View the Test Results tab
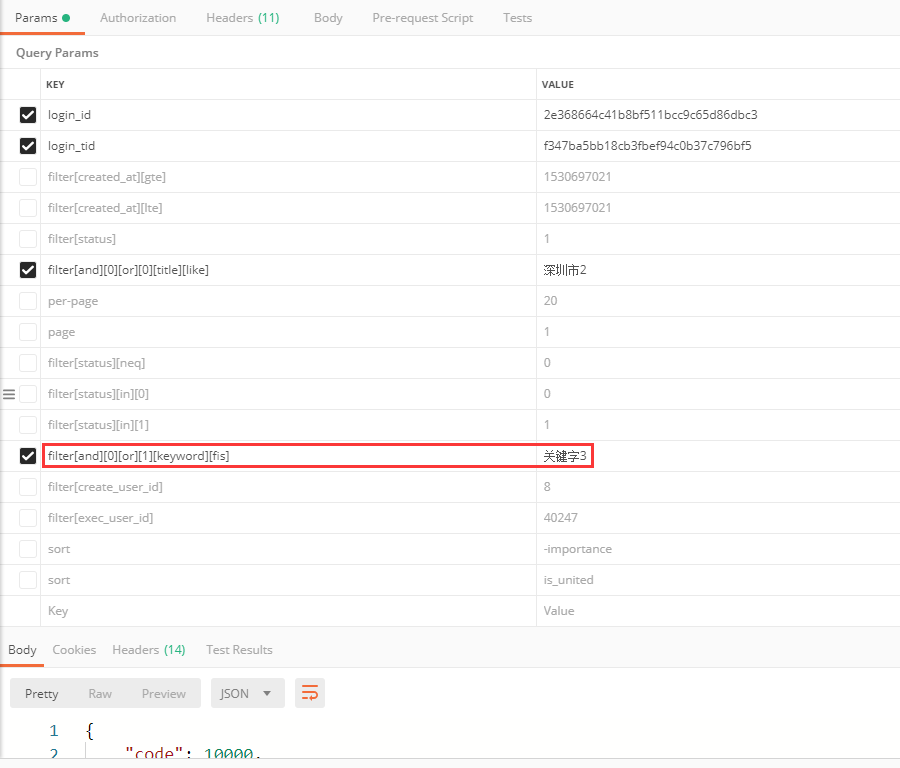 239,650
